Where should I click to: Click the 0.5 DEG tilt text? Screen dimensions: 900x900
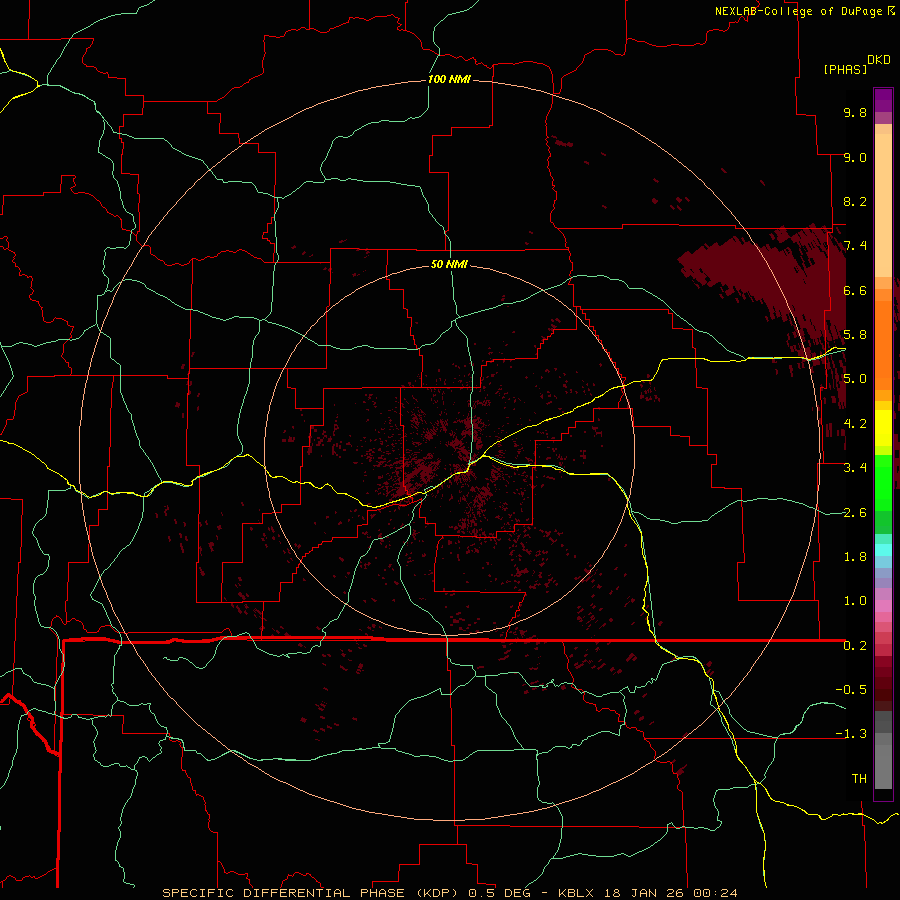[x=501, y=893]
